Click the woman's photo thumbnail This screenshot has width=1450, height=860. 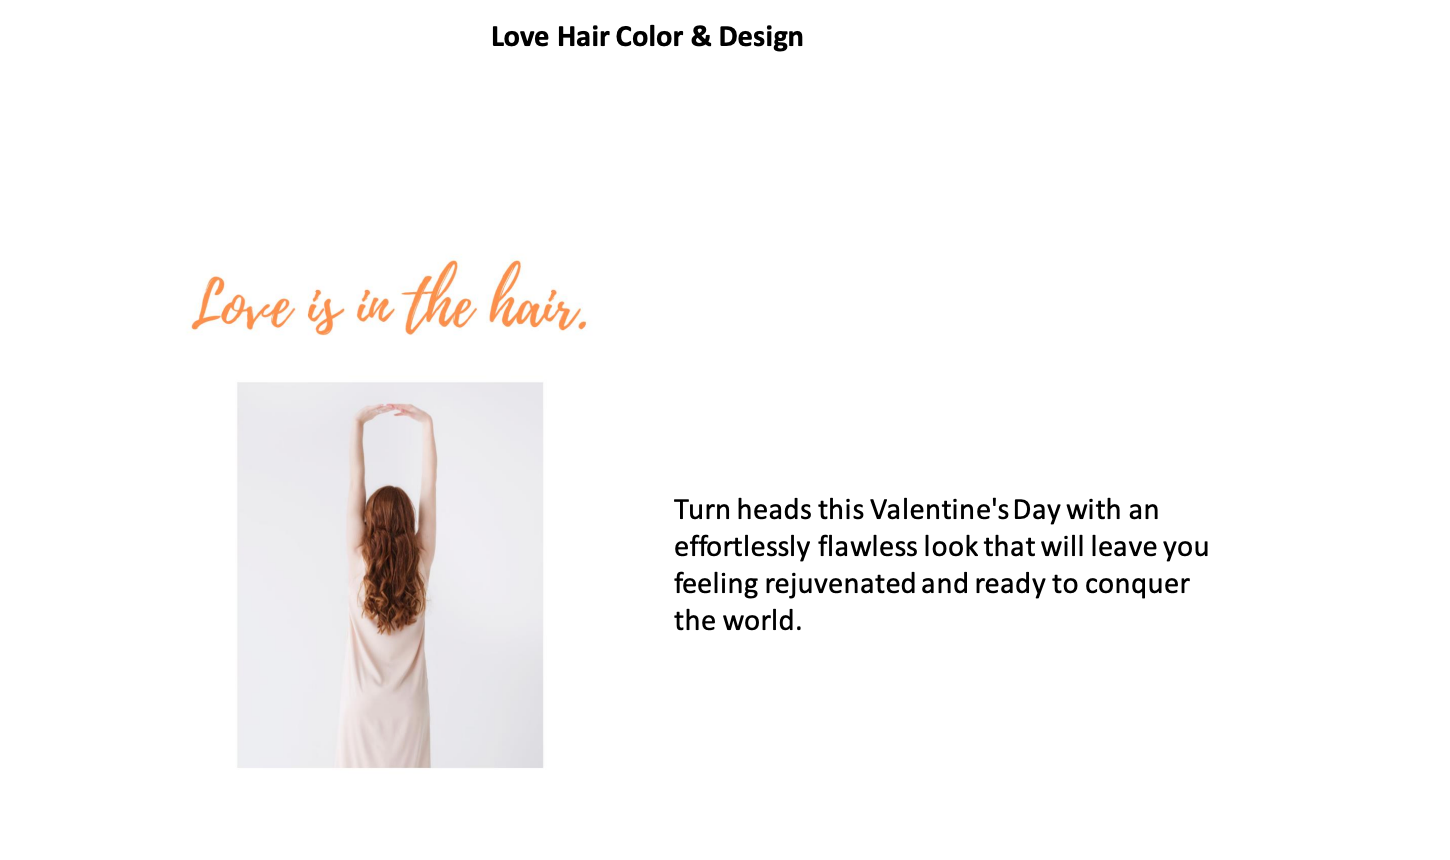tap(390, 575)
